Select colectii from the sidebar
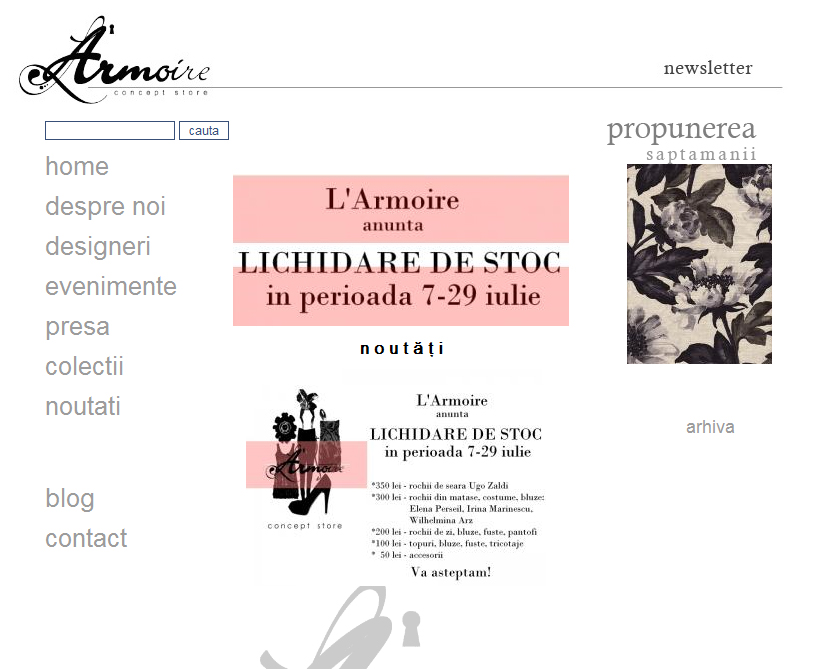816x669 pixels. click(84, 367)
